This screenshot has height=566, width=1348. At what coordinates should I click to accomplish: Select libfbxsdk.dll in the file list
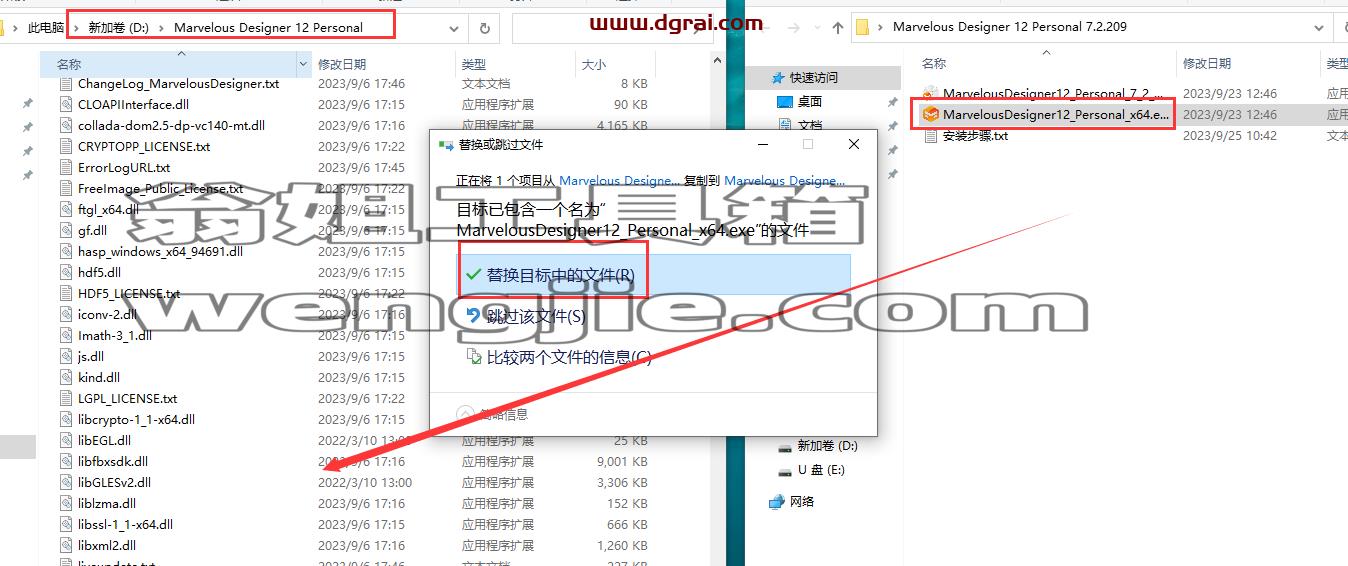[113, 461]
